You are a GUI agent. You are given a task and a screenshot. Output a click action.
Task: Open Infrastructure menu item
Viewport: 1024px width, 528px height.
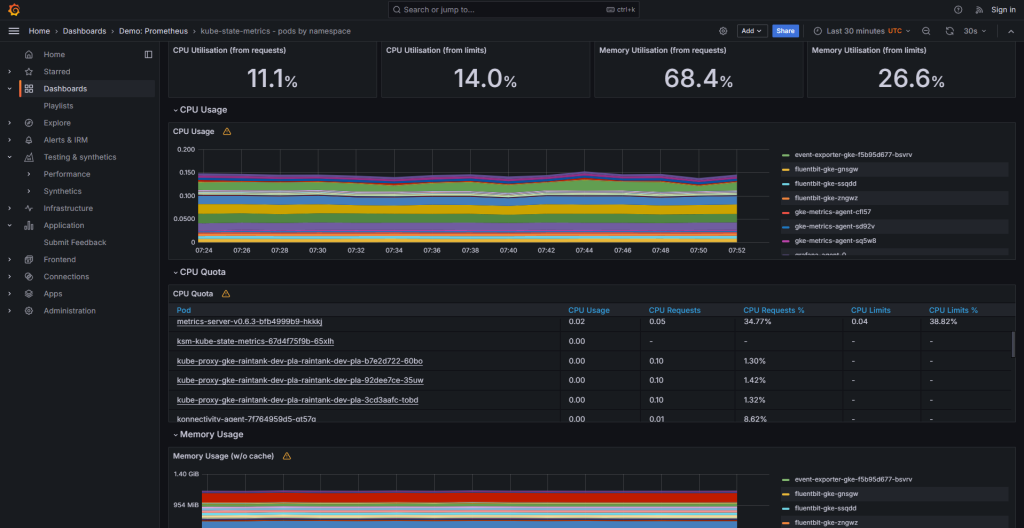(68, 208)
